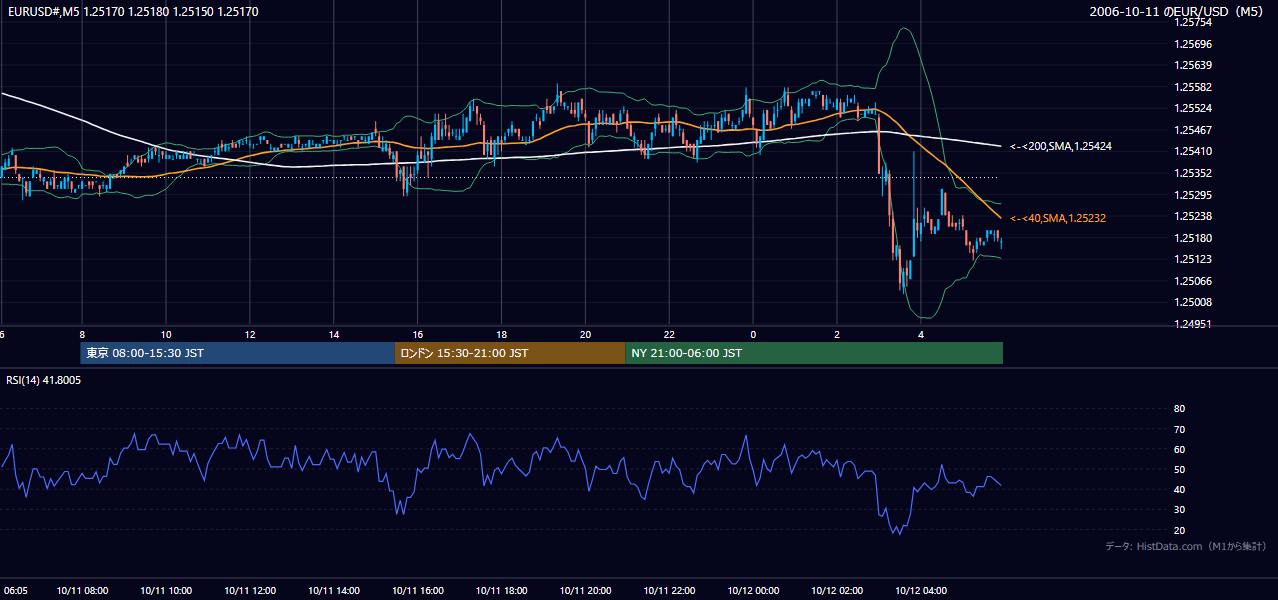
Task: Click price level 1.25410 on the axis
Action: [1193, 151]
